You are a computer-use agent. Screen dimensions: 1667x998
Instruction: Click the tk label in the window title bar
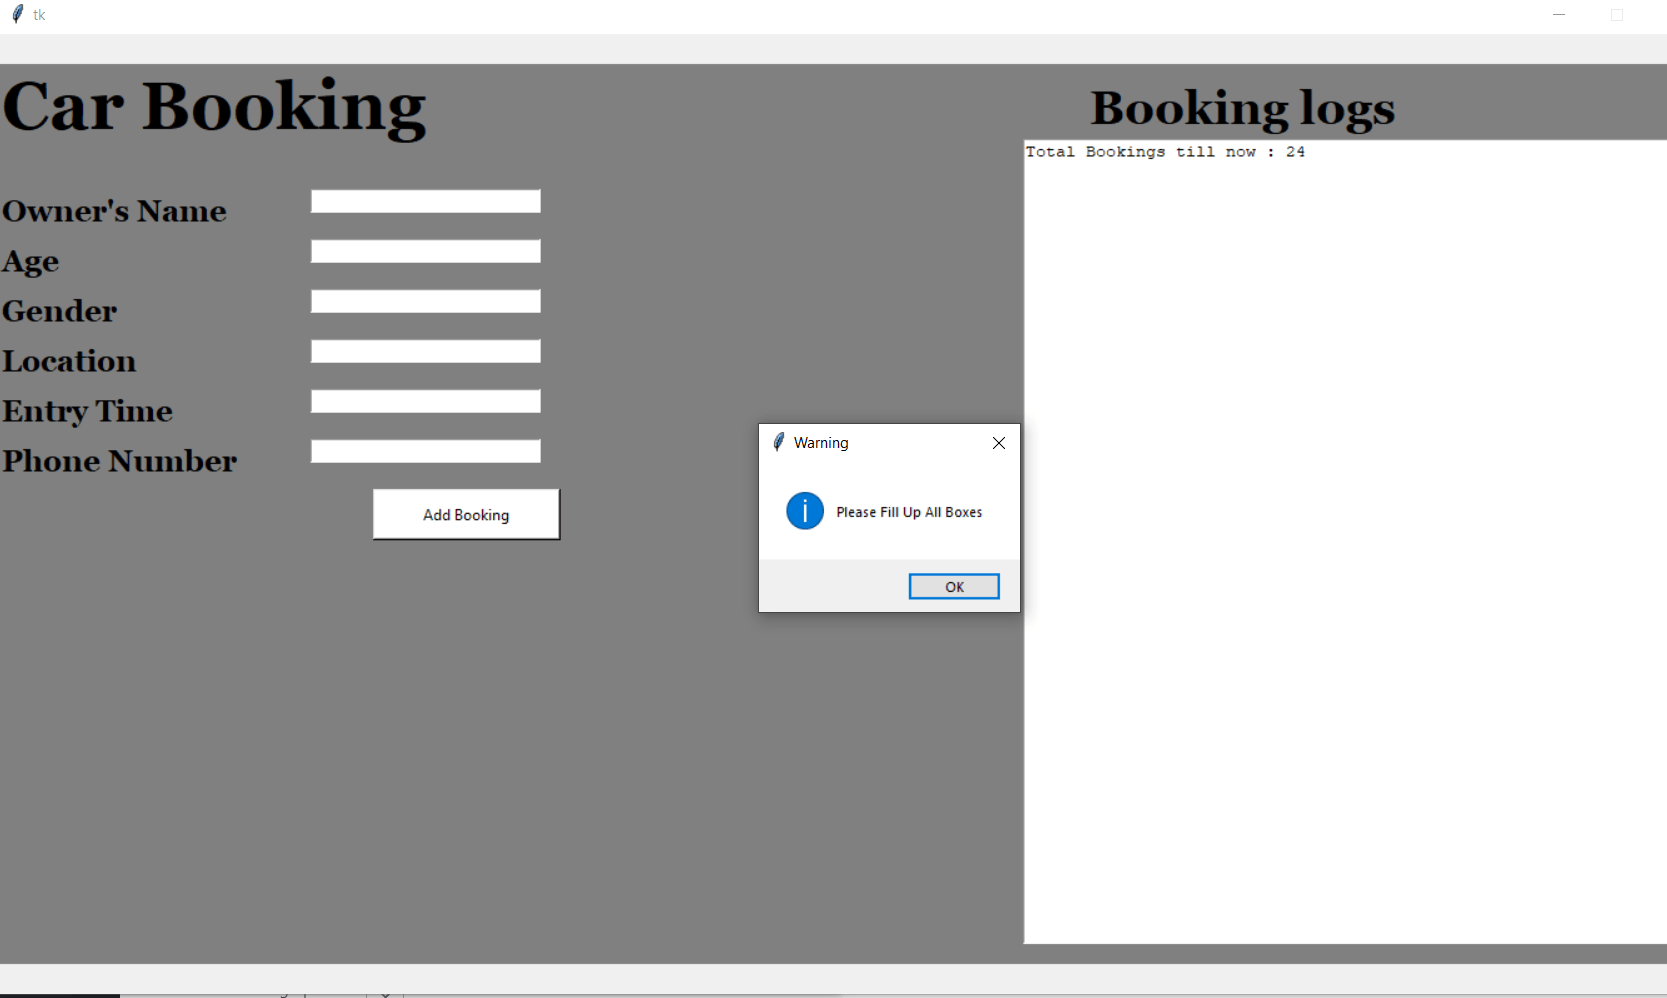click(40, 14)
